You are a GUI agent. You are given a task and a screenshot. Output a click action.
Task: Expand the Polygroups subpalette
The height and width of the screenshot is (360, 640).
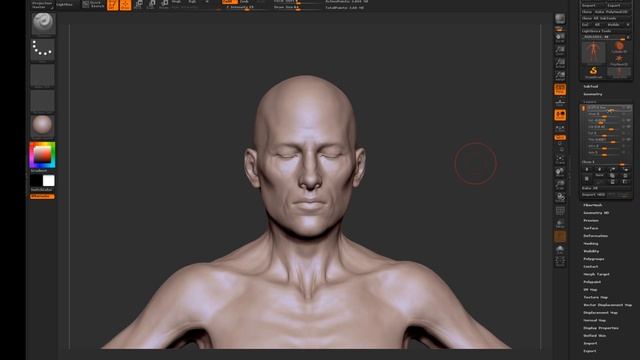[x=593, y=259]
